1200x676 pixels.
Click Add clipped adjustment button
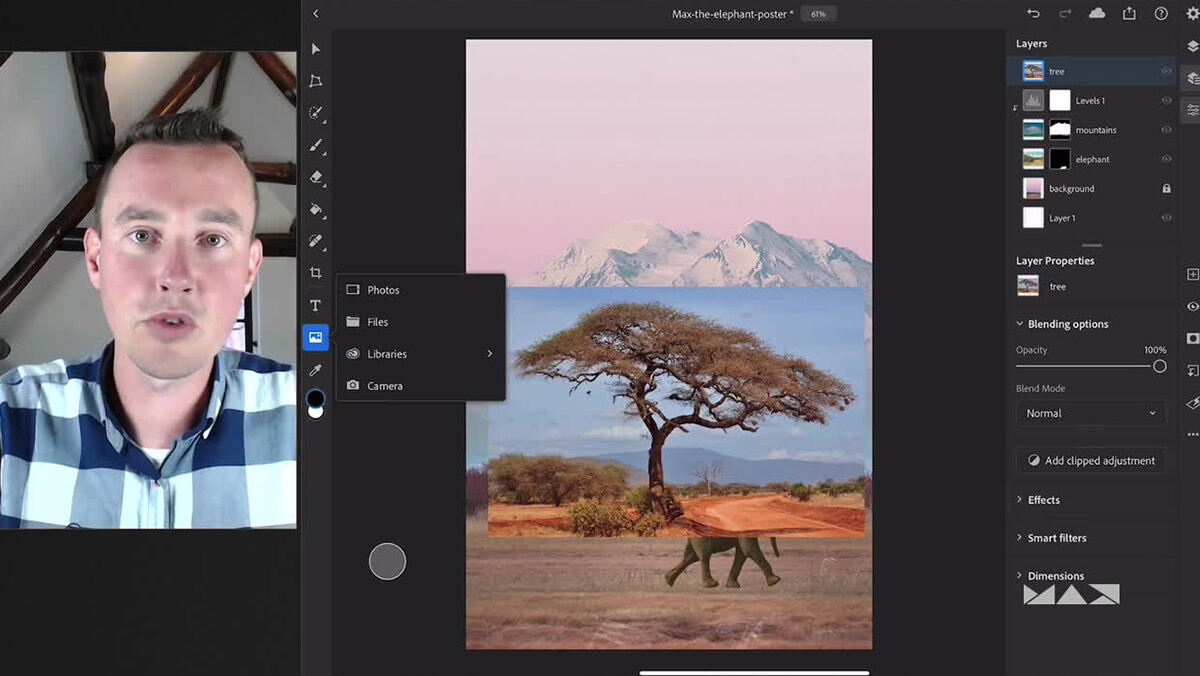1090,461
